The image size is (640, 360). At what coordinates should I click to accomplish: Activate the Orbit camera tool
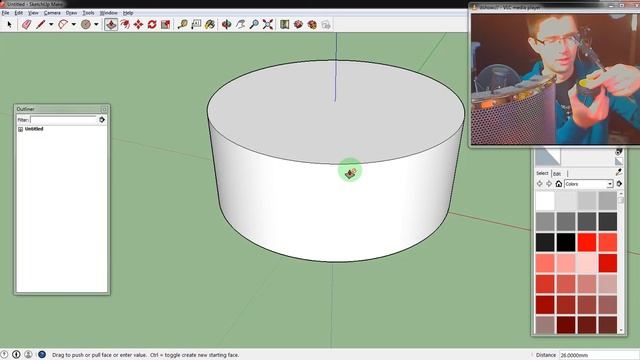pos(227,24)
